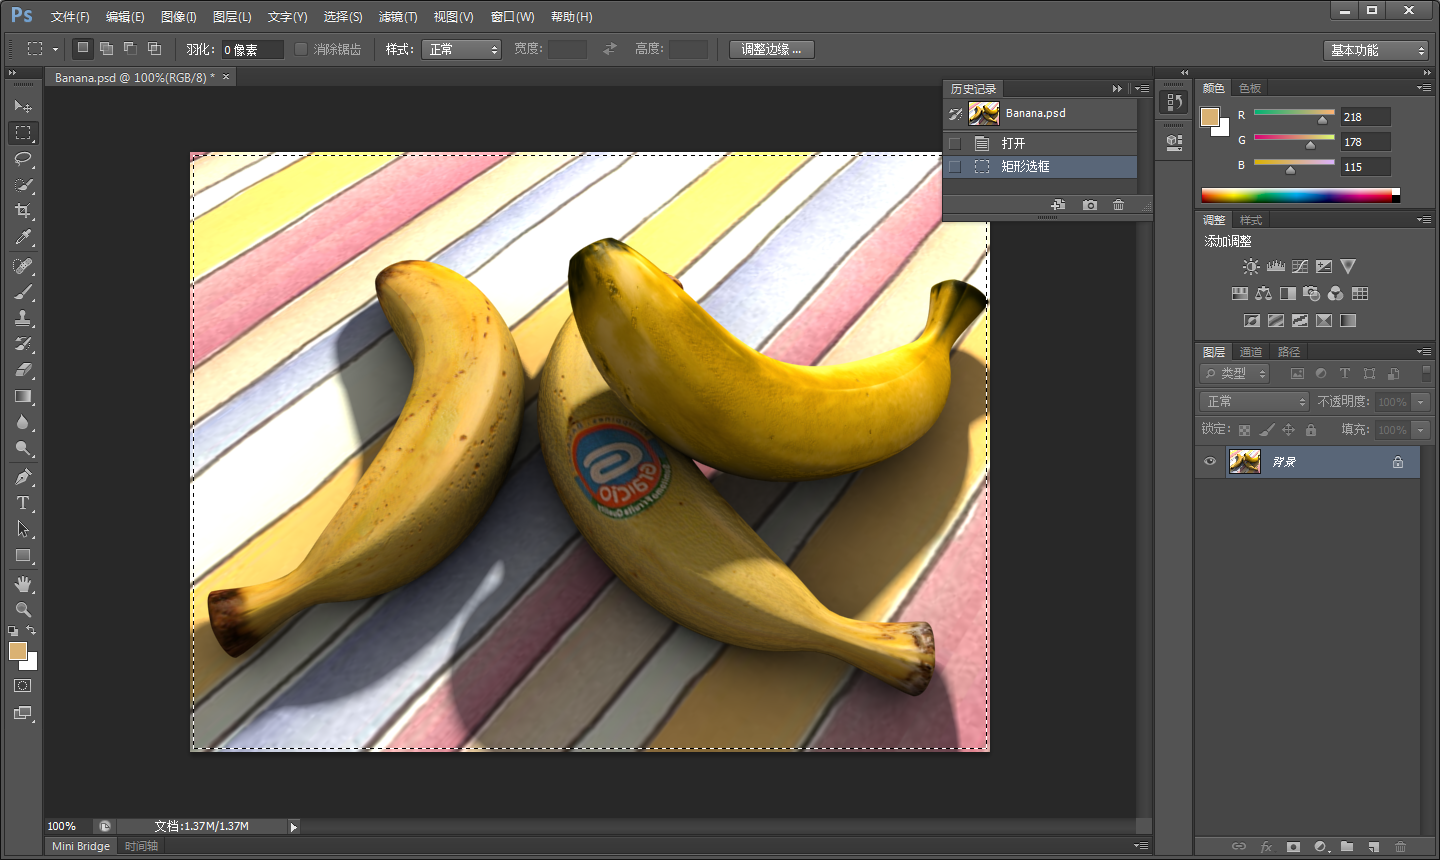This screenshot has width=1440, height=860.
Task: Open layer blend mode 正常 dropdown
Action: point(1254,401)
